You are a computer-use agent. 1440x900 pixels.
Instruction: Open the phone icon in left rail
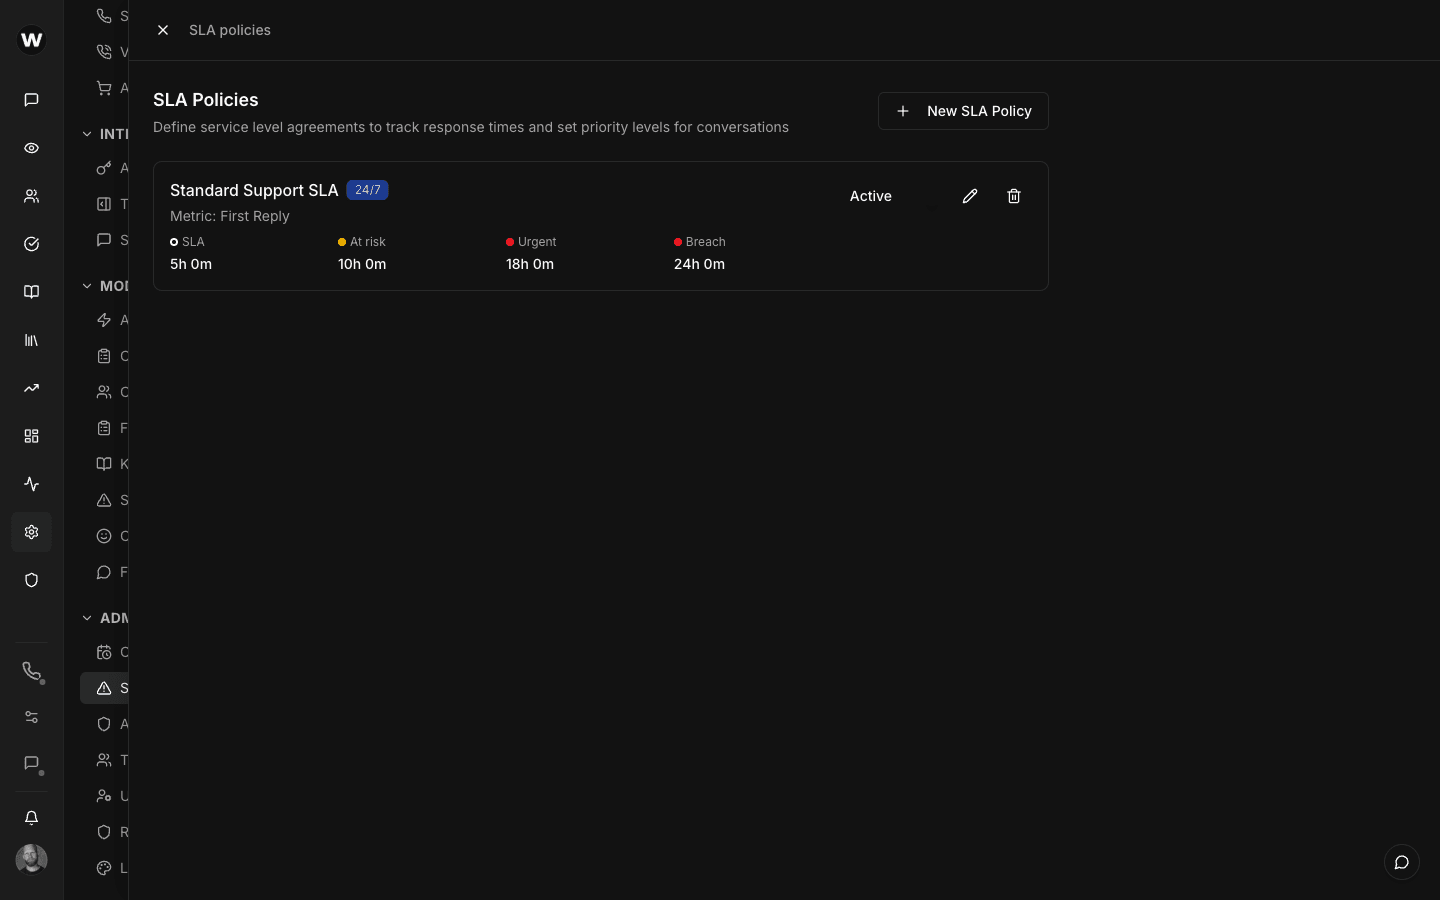(31, 671)
